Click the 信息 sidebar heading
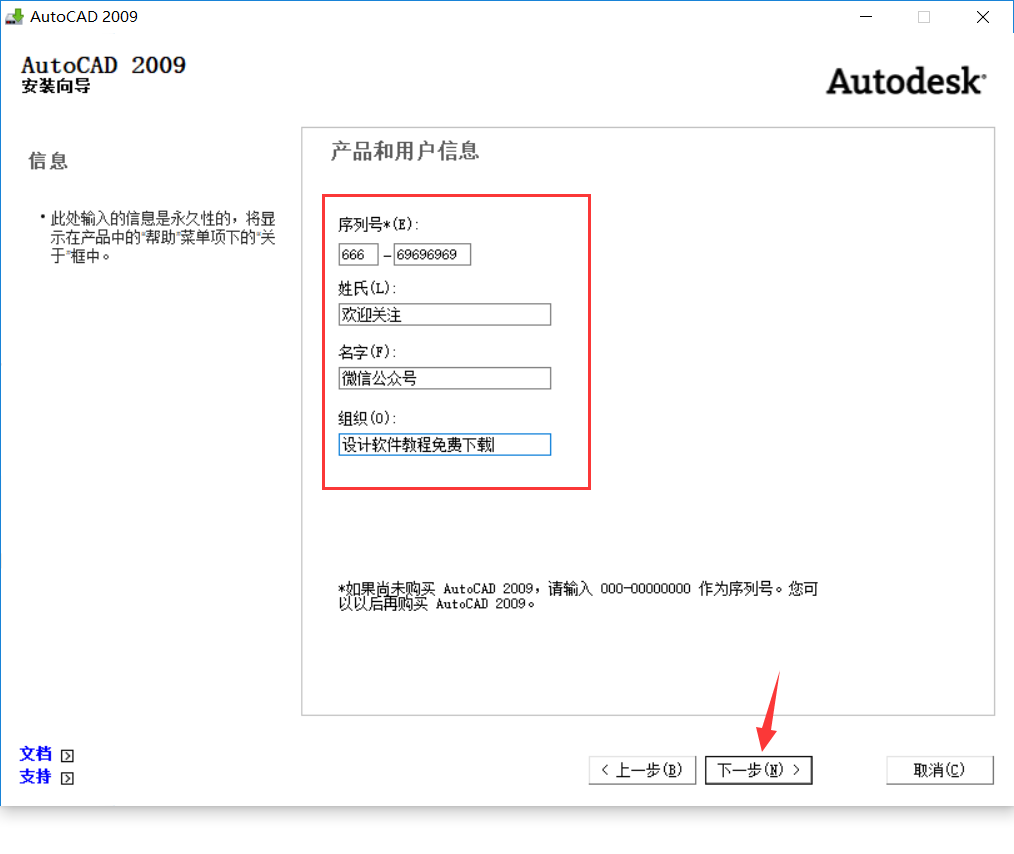Image resolution: width=1014 pixels, height=854 pixels. tap(48, 161)
